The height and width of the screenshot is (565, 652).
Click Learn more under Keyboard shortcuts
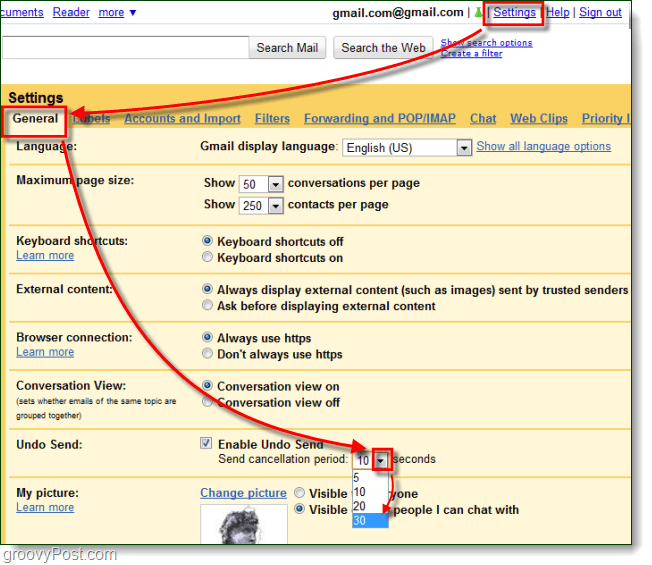pos(45,256)
